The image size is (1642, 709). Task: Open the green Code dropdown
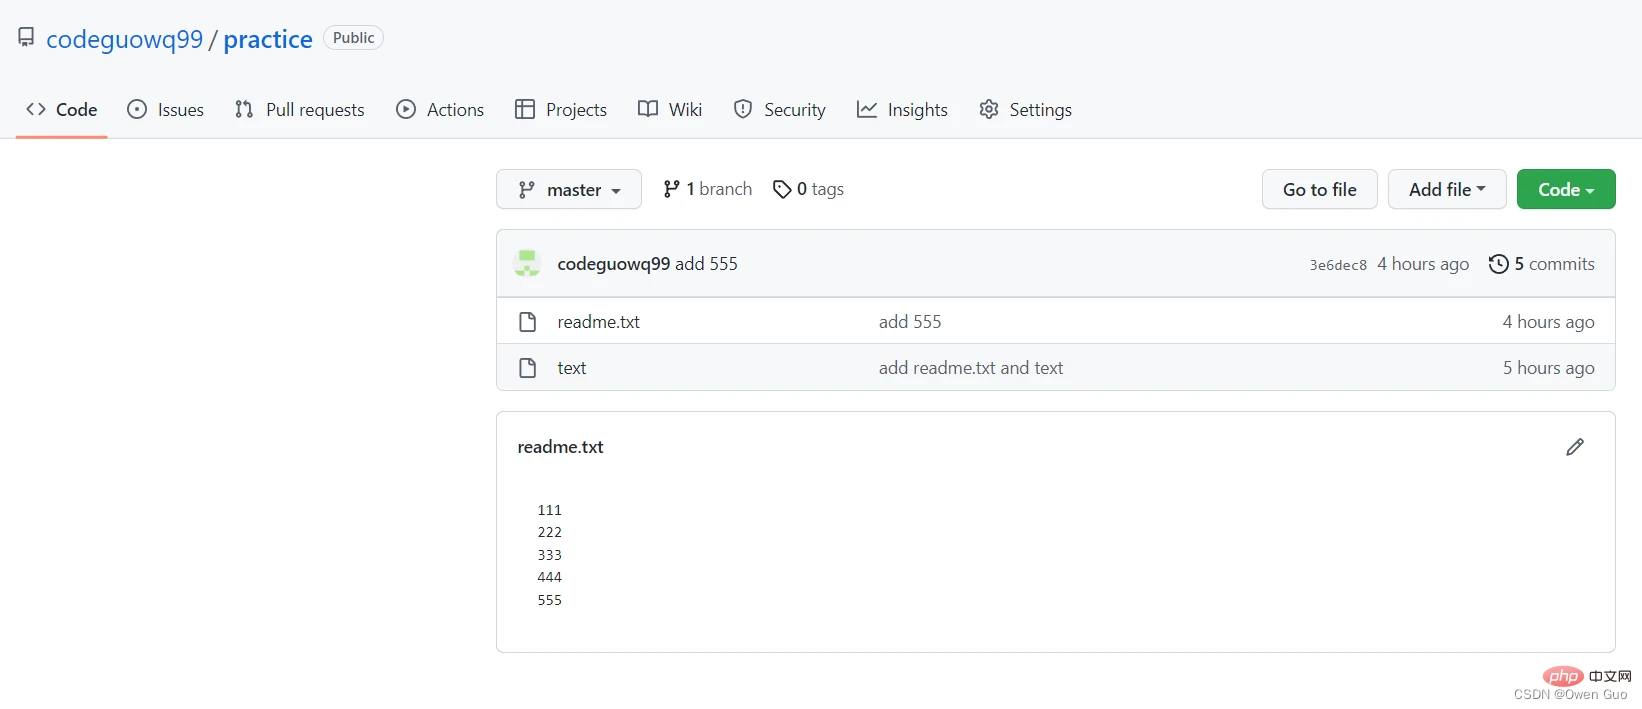pyautogui.click(x=1565, y=189)
